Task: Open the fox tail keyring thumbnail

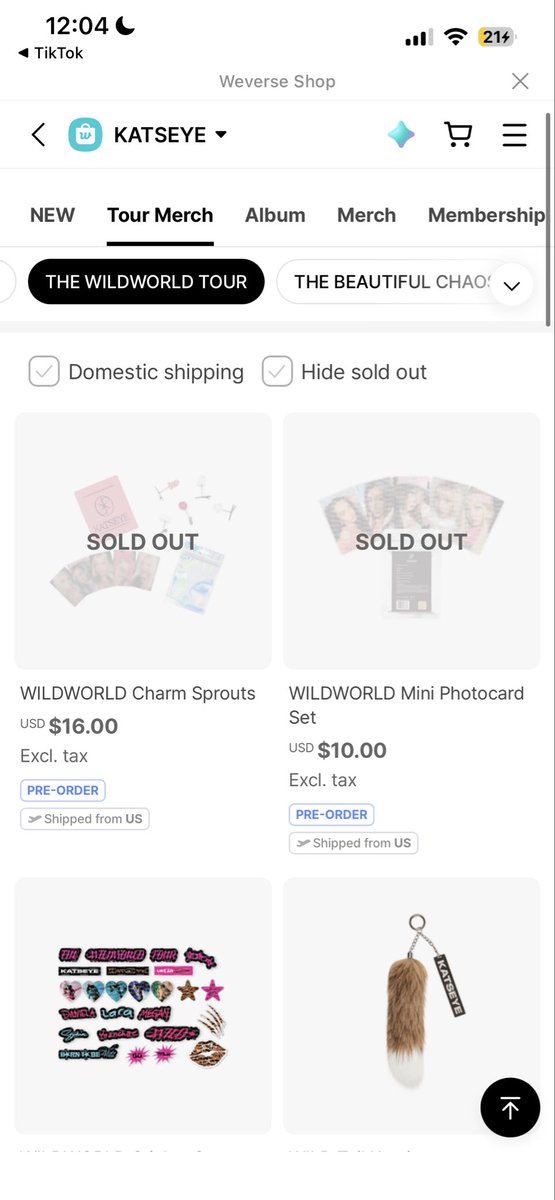Action: point(412,1005)
